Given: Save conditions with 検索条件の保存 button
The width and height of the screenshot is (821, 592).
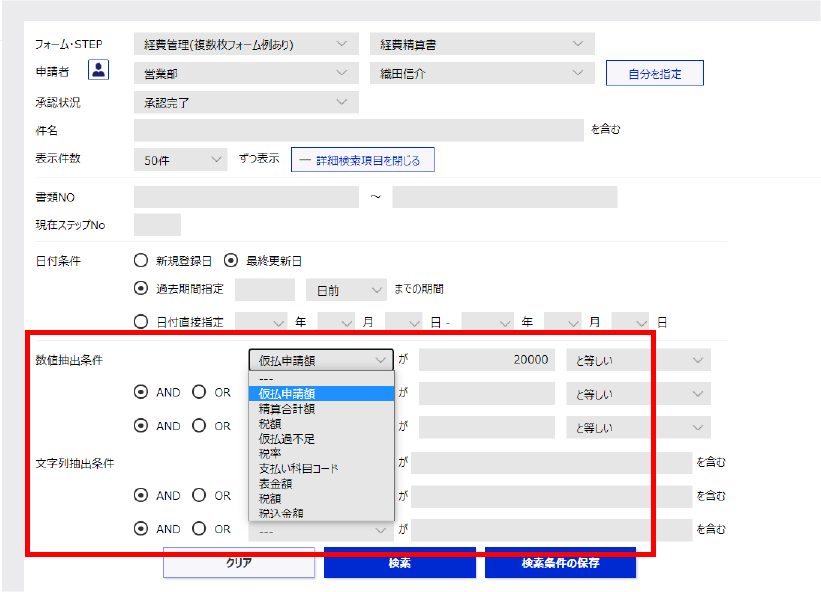Looking at the screenshot, I should coord(560,562).
